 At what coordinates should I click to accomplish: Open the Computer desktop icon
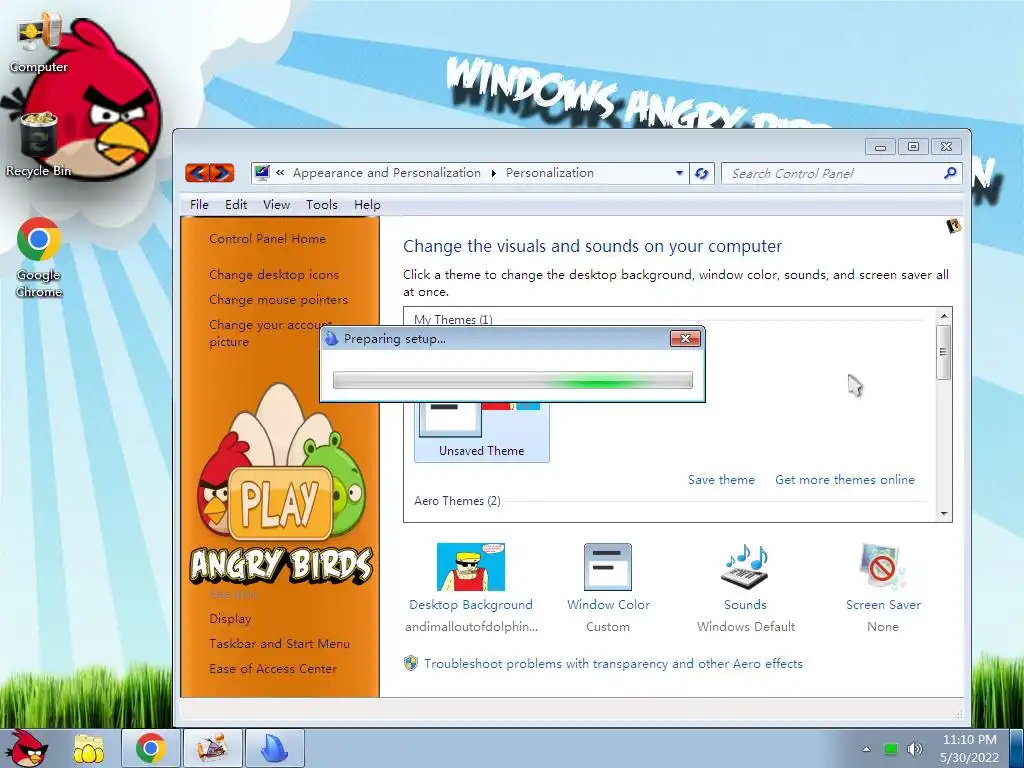pos(39,40)
